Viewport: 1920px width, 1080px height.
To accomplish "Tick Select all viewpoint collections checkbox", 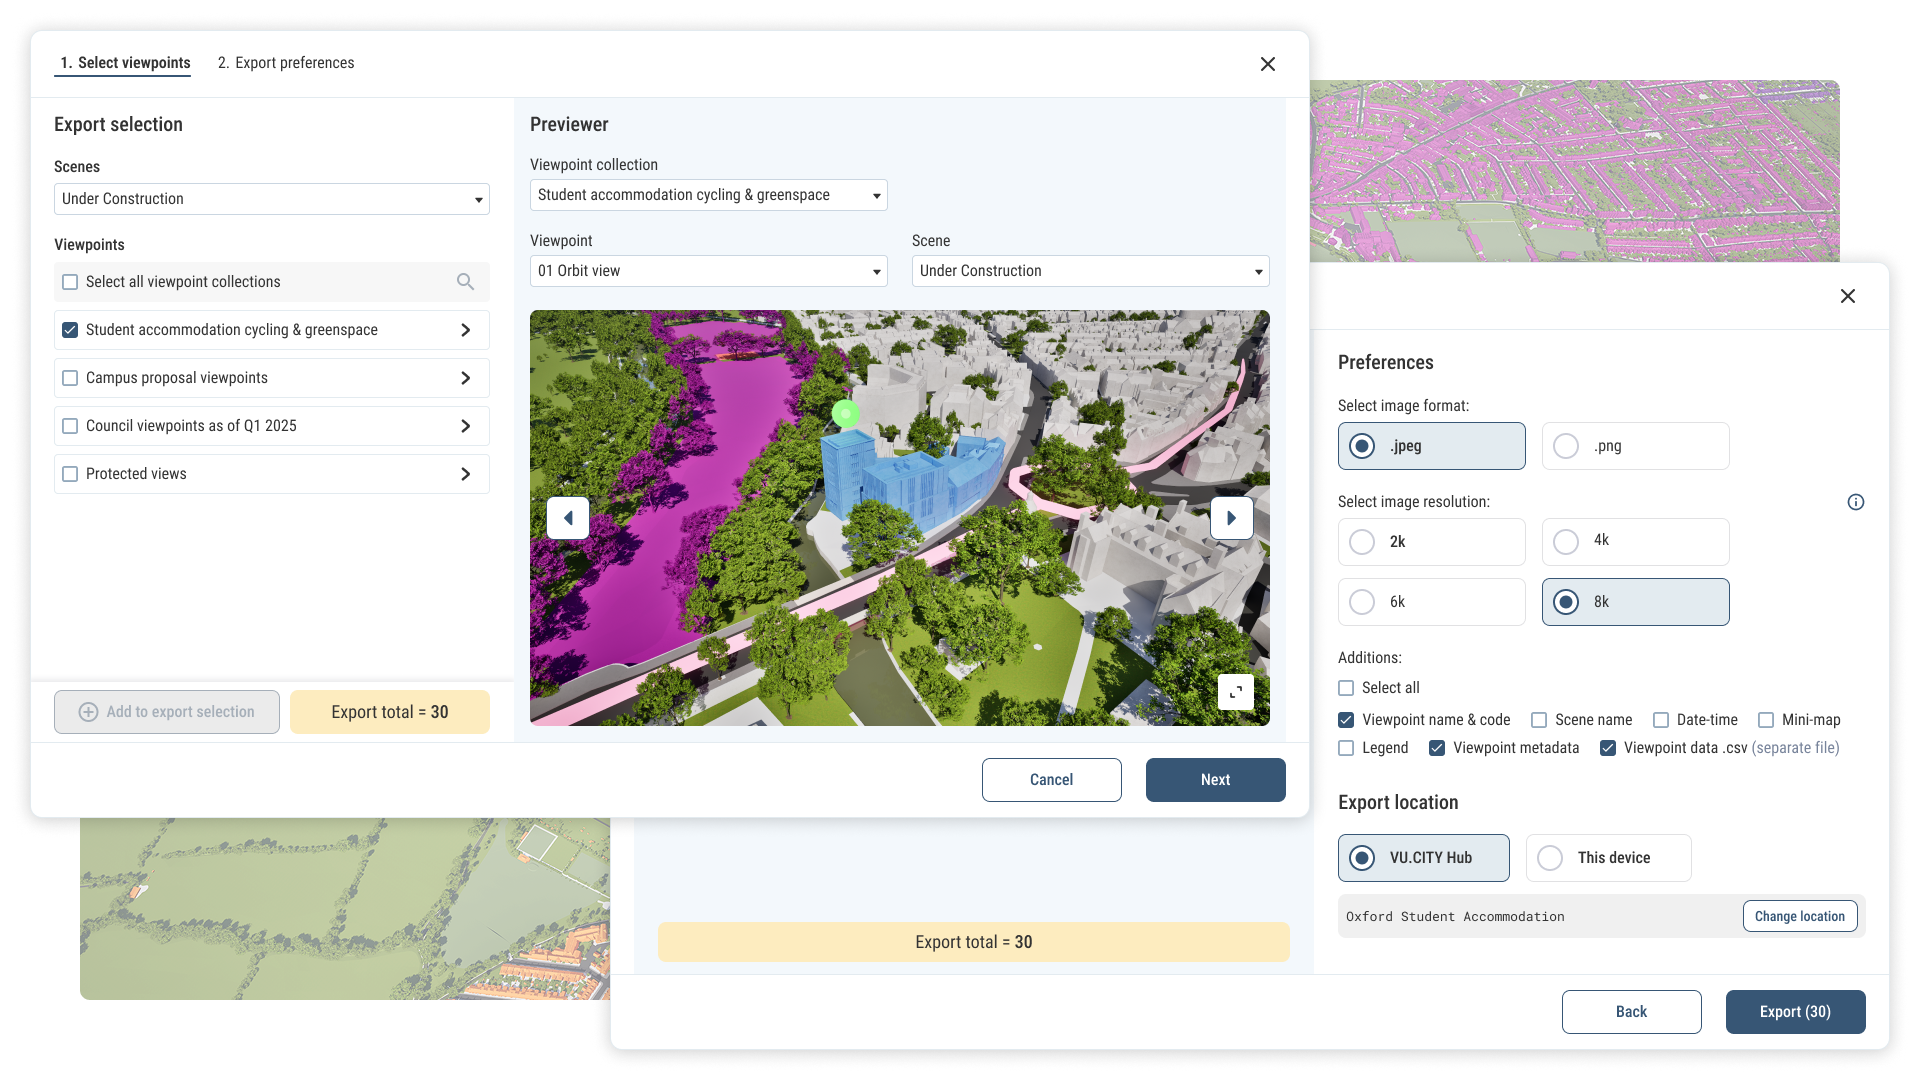I will point(70,282).
